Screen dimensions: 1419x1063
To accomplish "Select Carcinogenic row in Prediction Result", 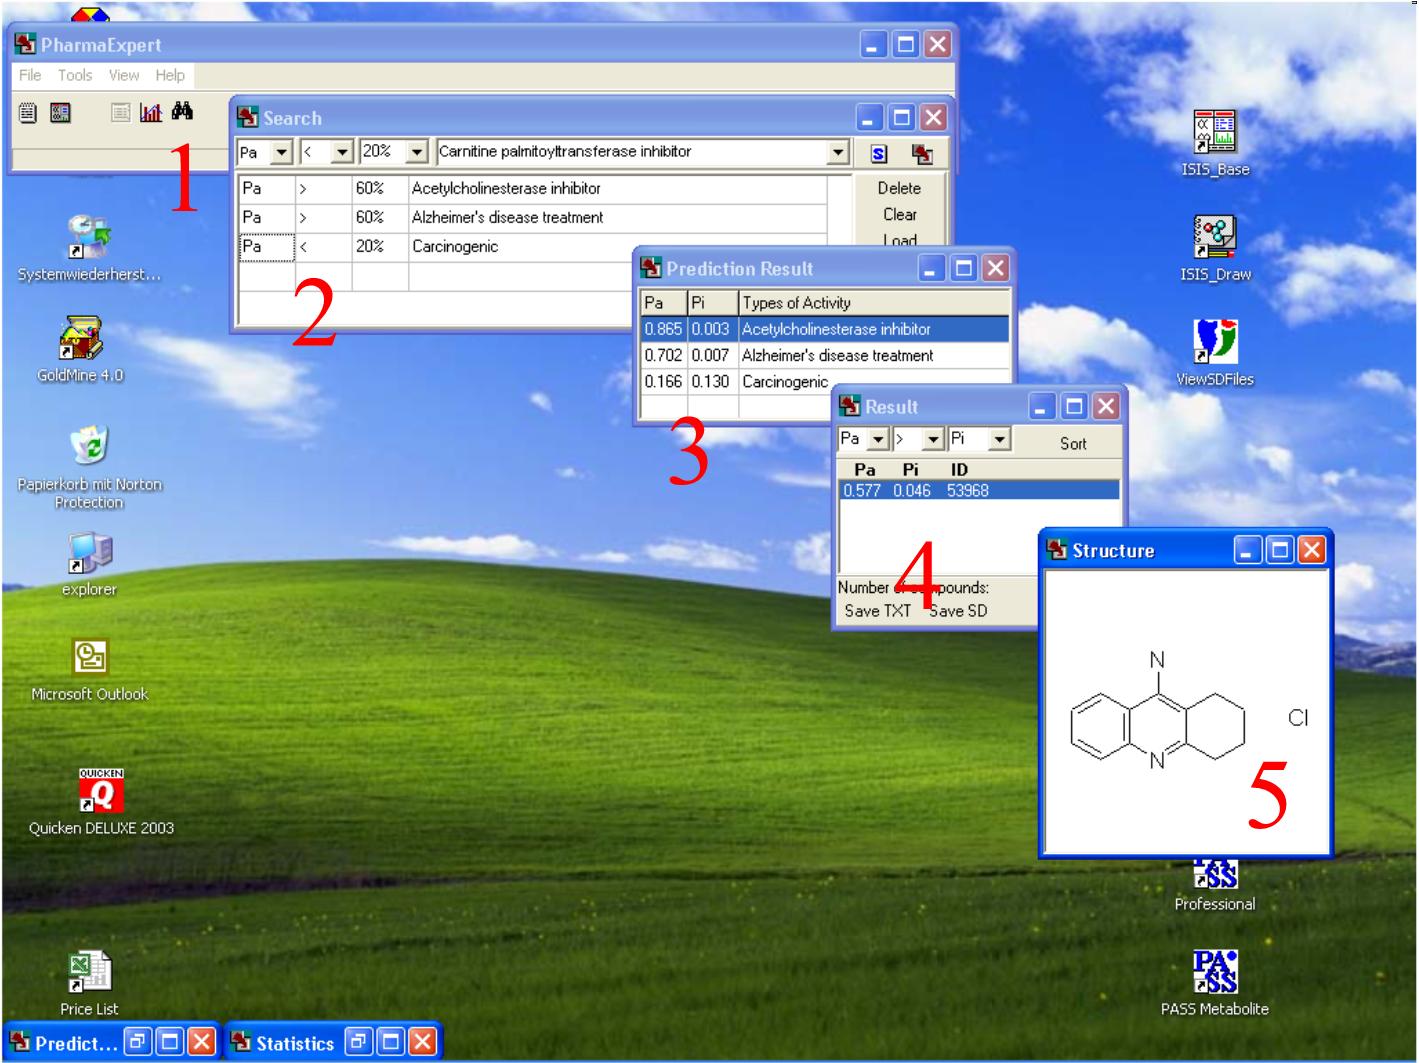I will 825,382.
